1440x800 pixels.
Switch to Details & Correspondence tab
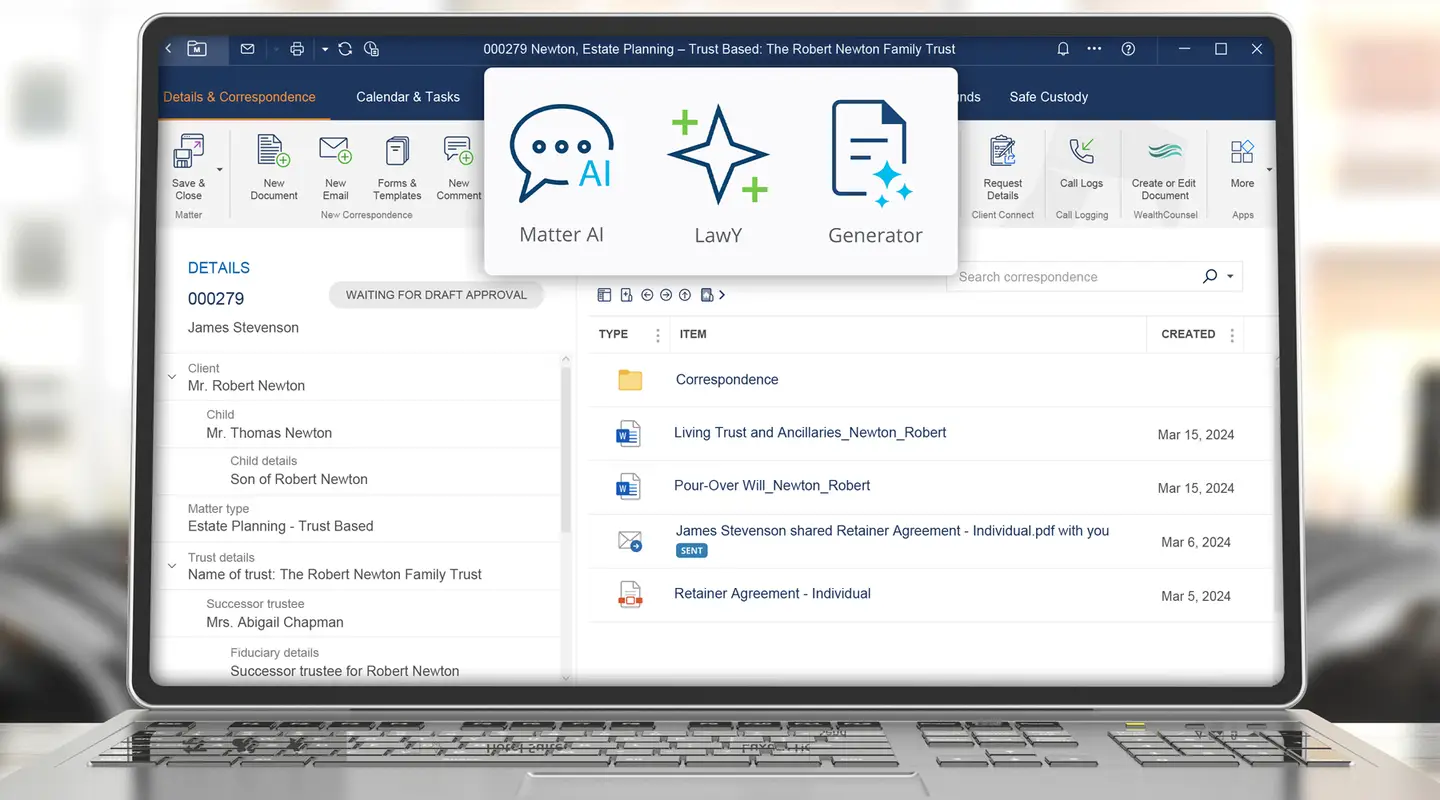point(239,97)
